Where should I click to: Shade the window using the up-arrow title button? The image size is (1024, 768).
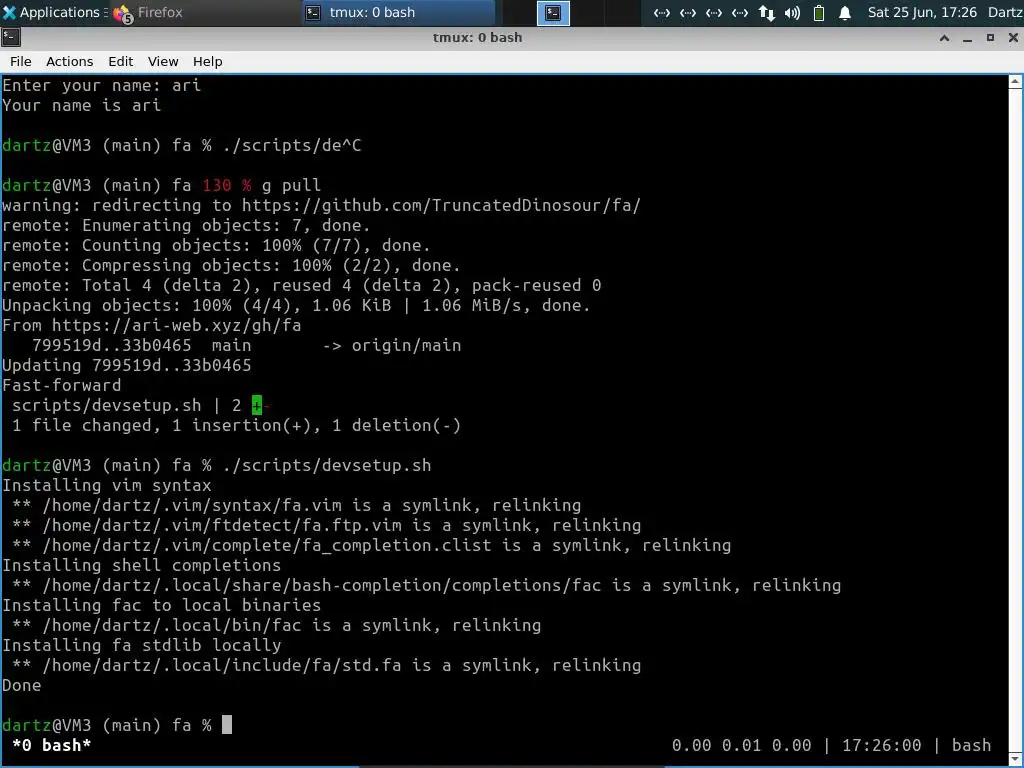tap(944, 38)
